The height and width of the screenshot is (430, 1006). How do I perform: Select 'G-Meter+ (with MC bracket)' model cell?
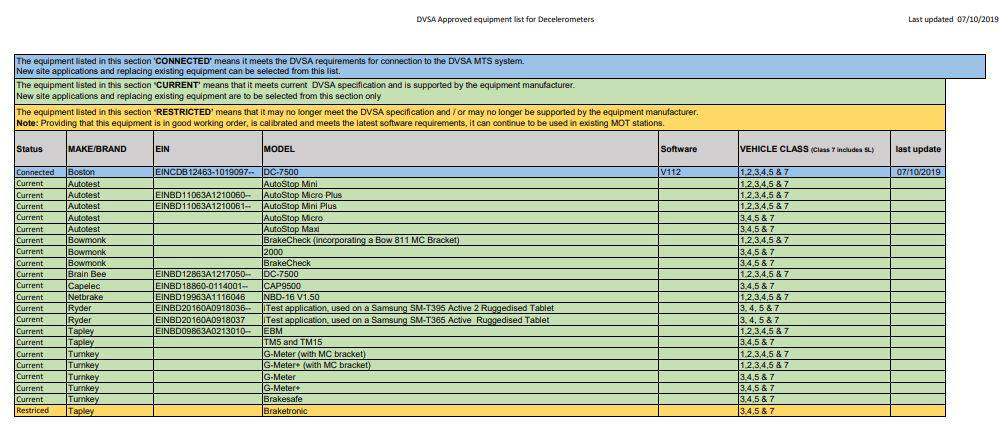pyautogui.click(x=461, y=365)
